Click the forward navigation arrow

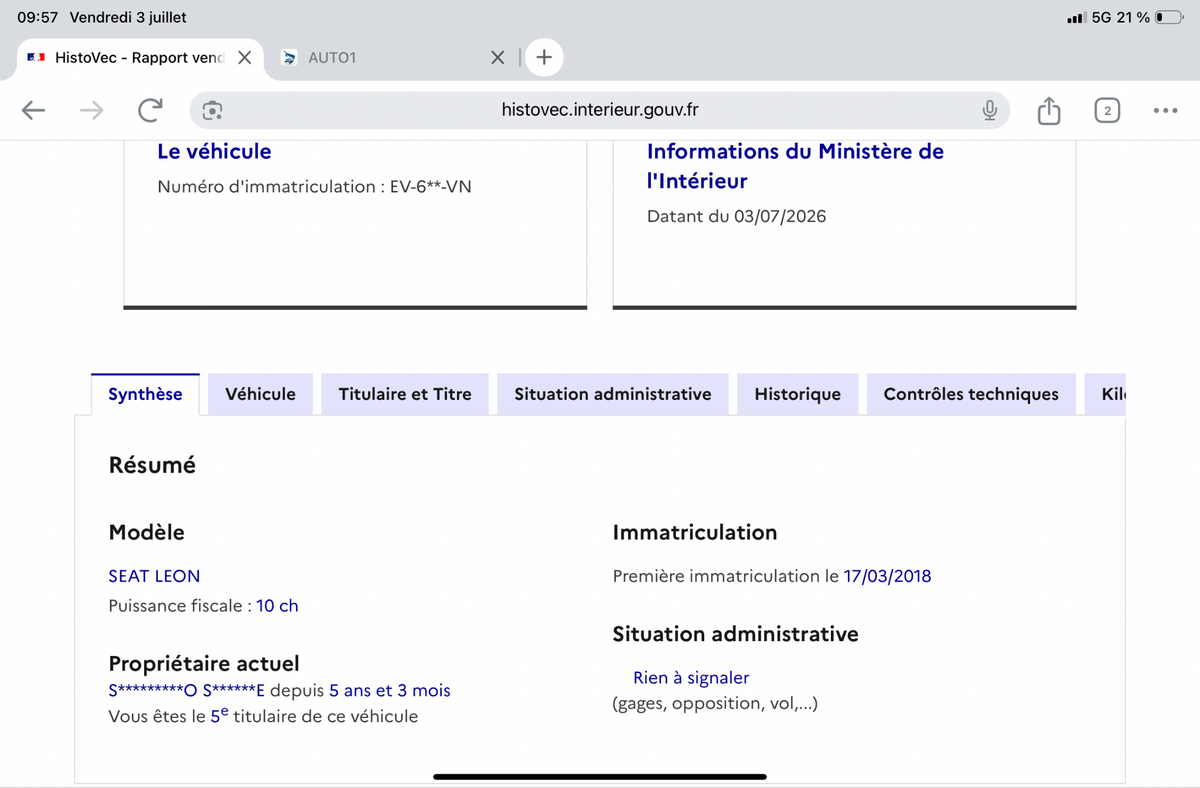91,110
